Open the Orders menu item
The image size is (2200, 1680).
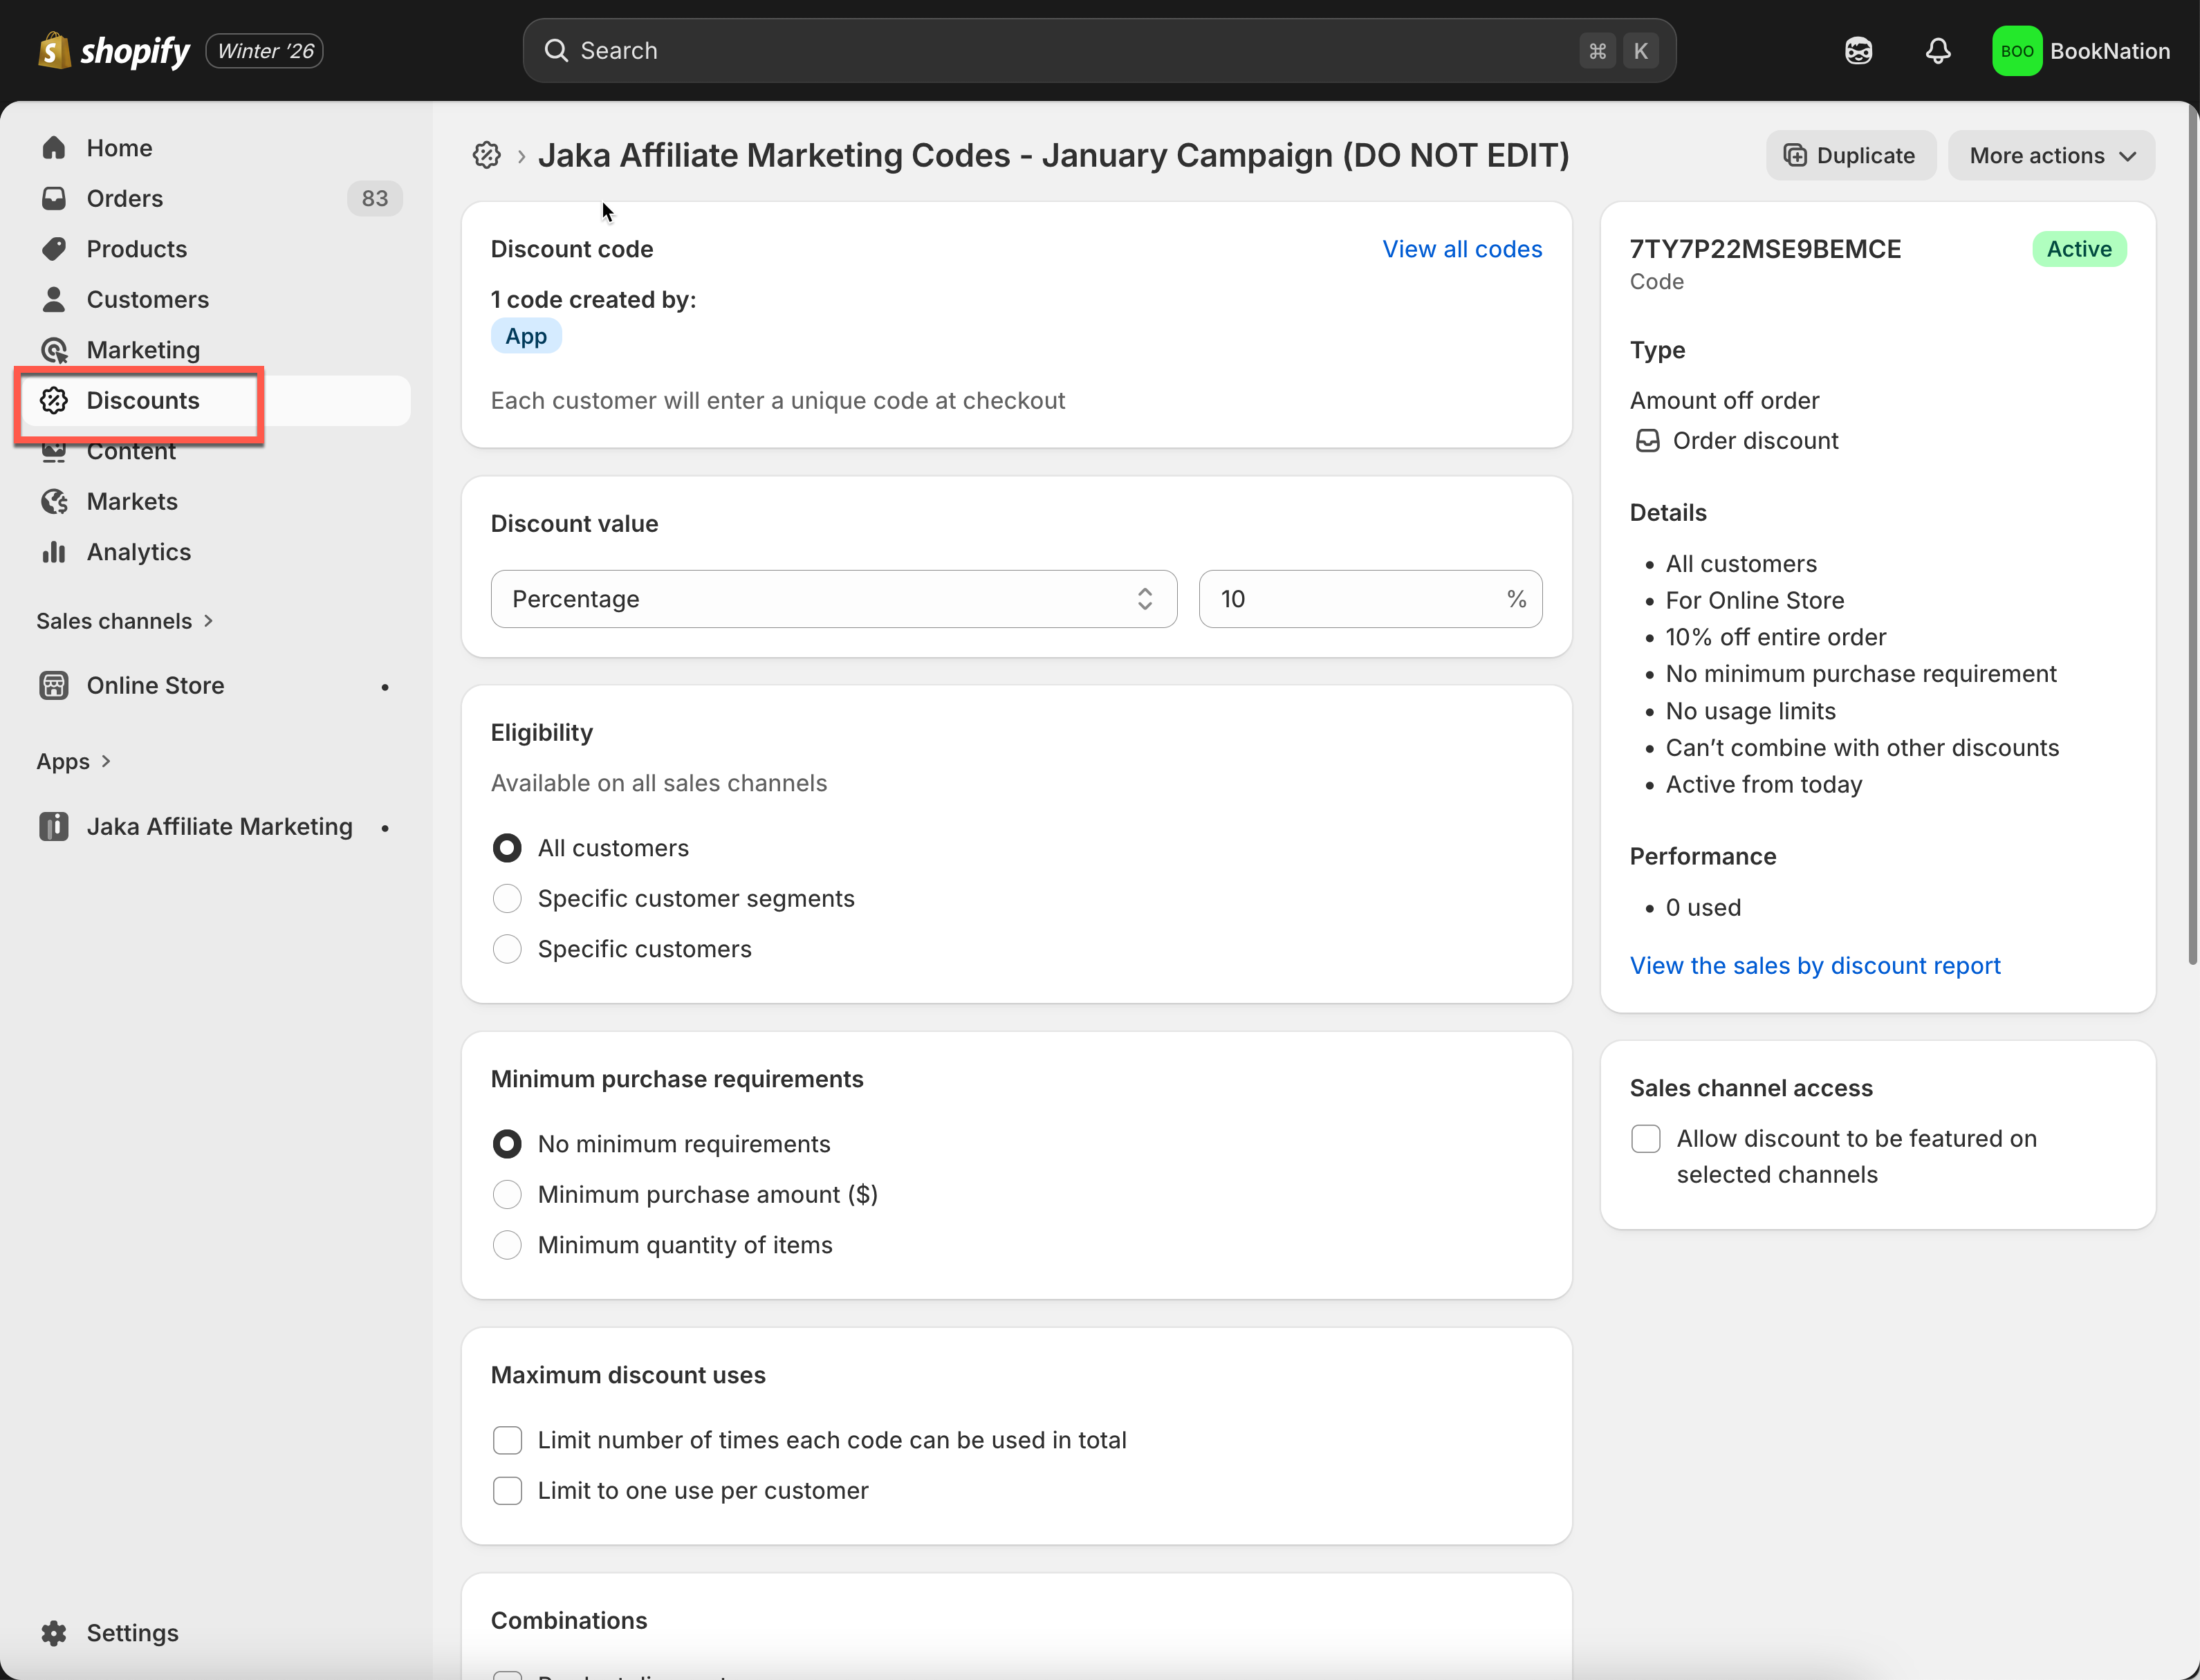point(124,198)
